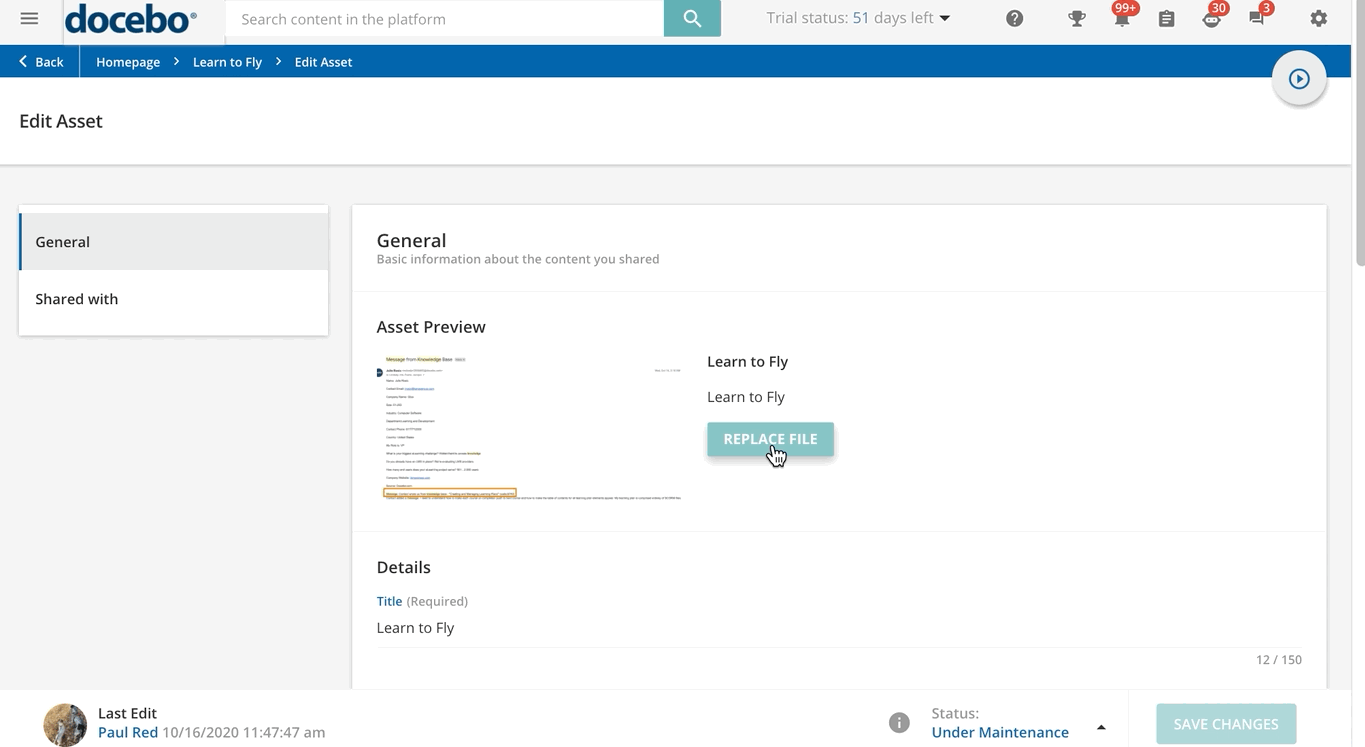Select the General sidebar tab
1365x747 pixels.
173,242
